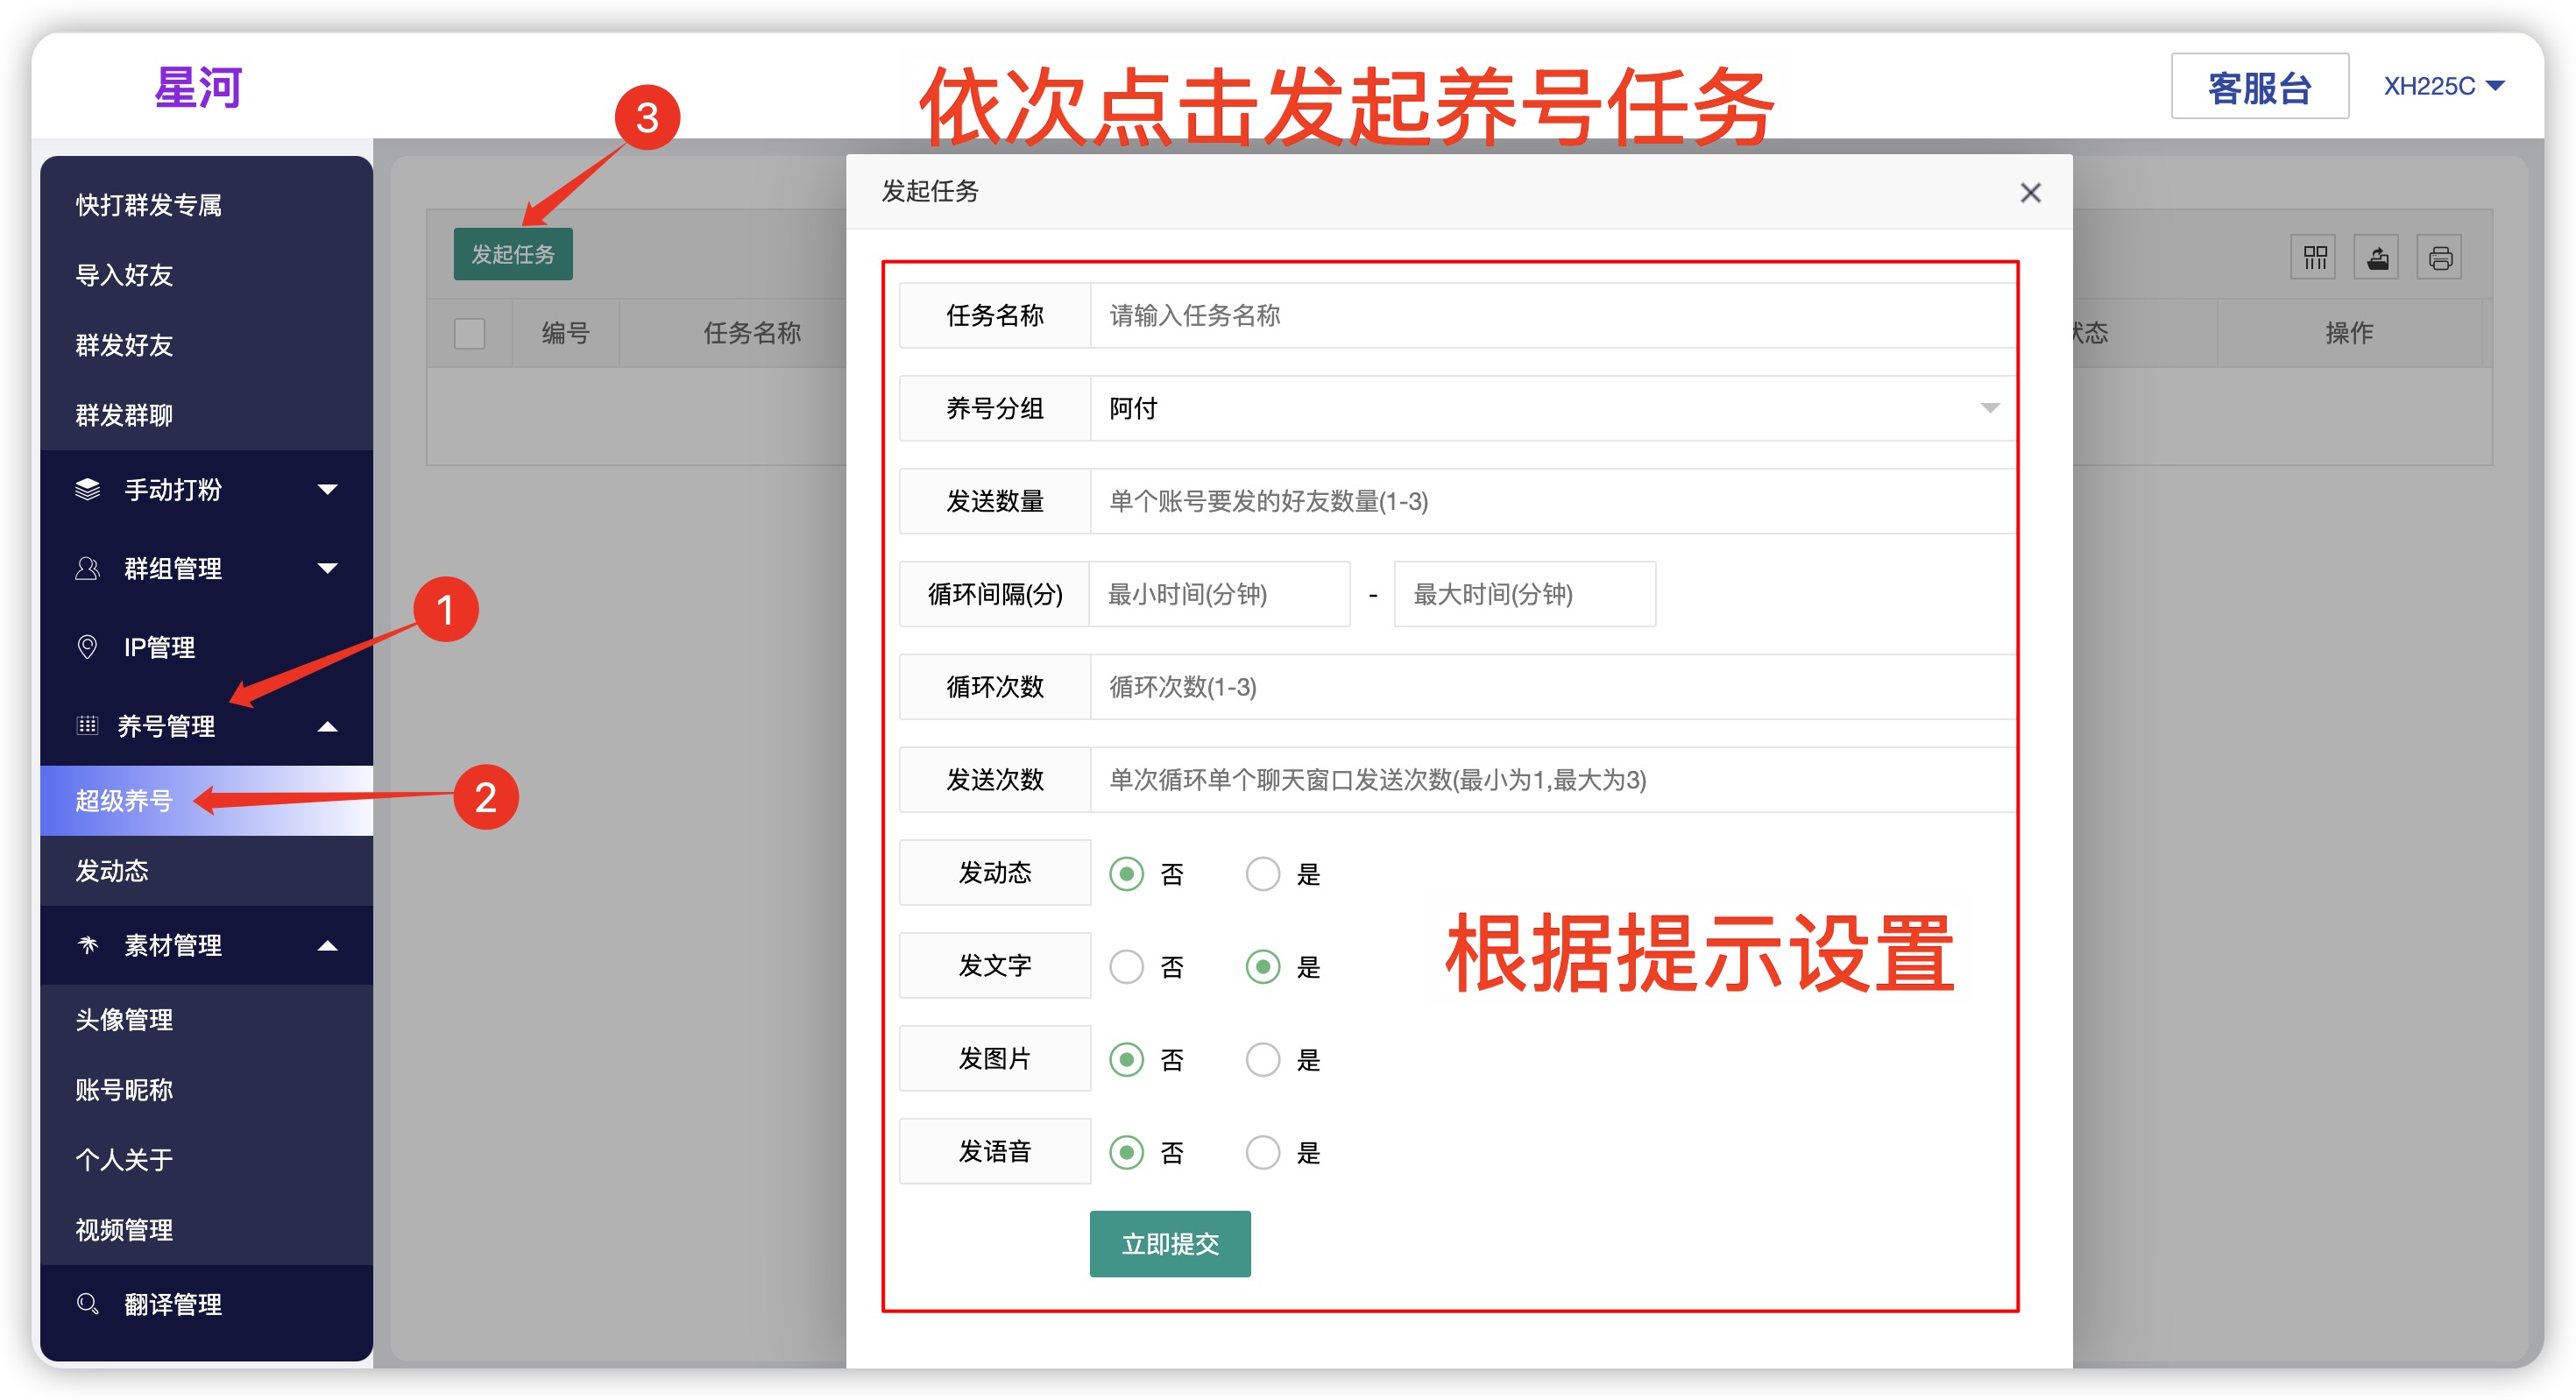Click the IP管理 location pin icon
The height and width of the screenshot is (1400, 2576).
pyautogui.click(x=88, y=647)
